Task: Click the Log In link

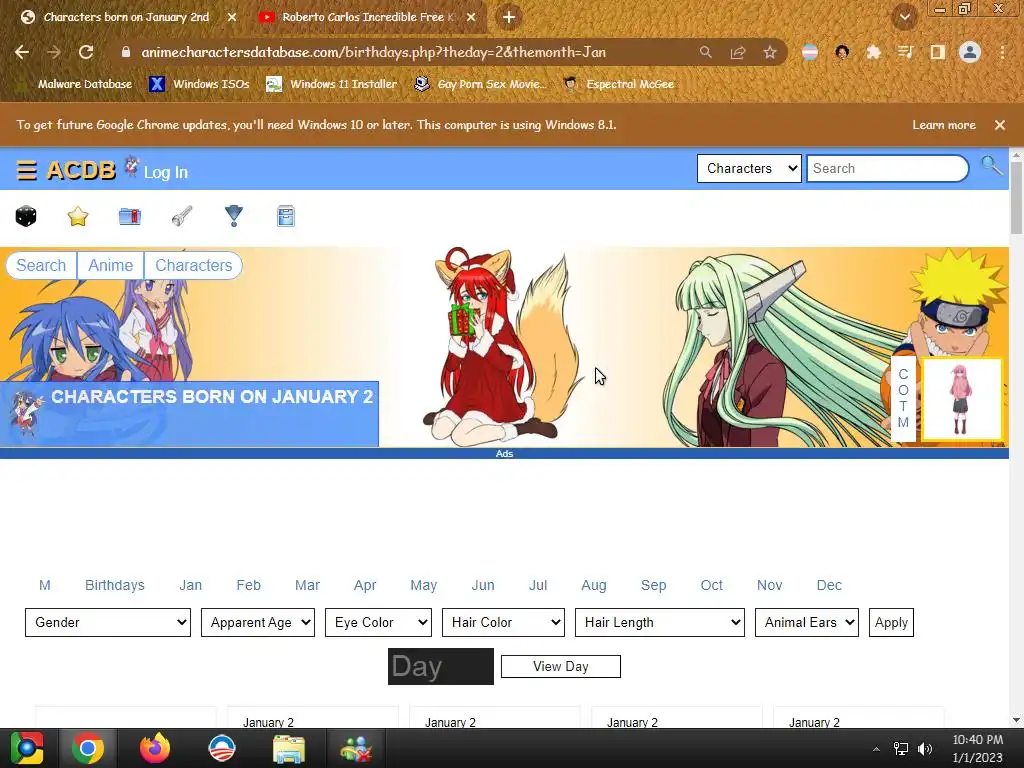Action: point(166,172)
